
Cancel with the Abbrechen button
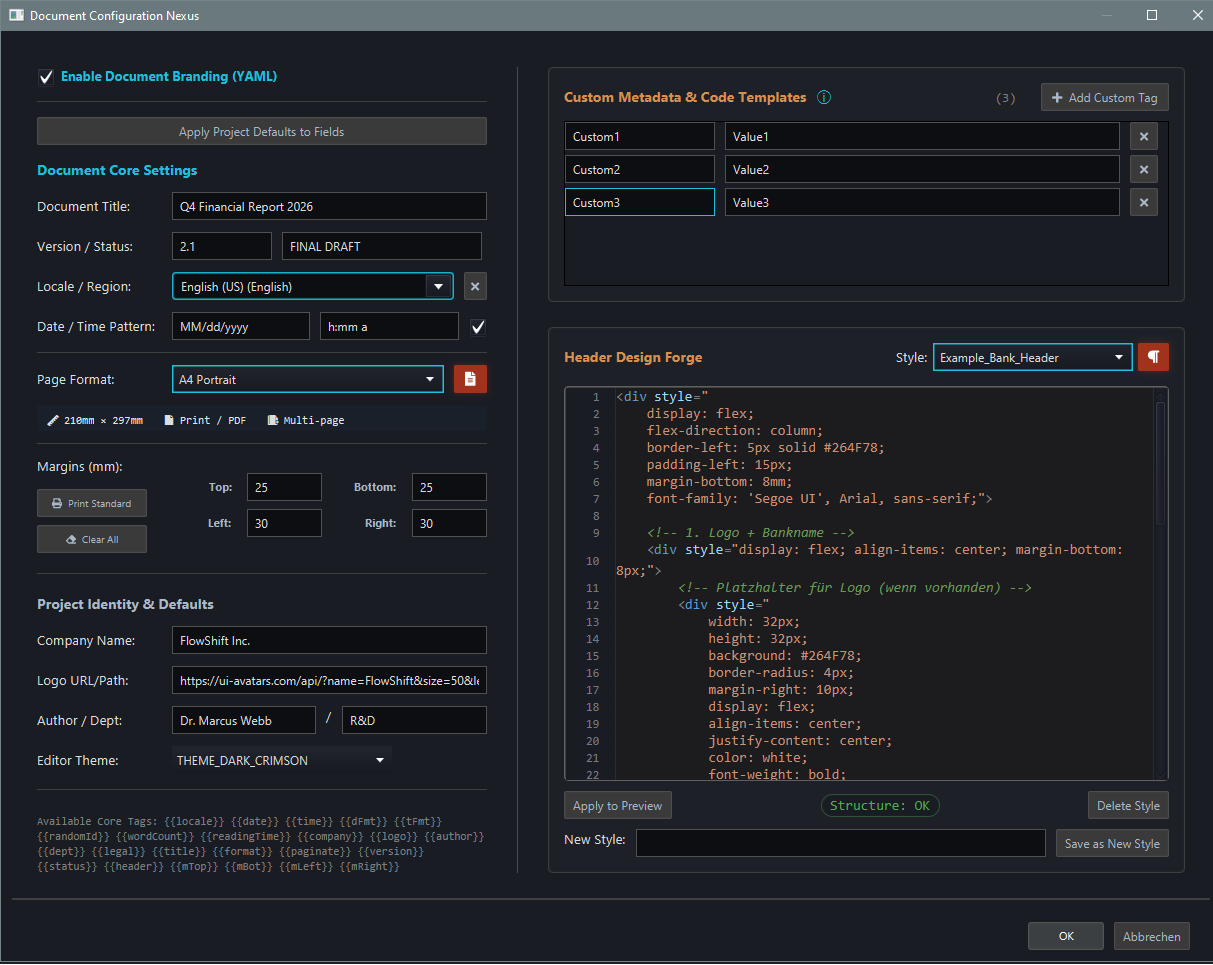[1152, 937]
